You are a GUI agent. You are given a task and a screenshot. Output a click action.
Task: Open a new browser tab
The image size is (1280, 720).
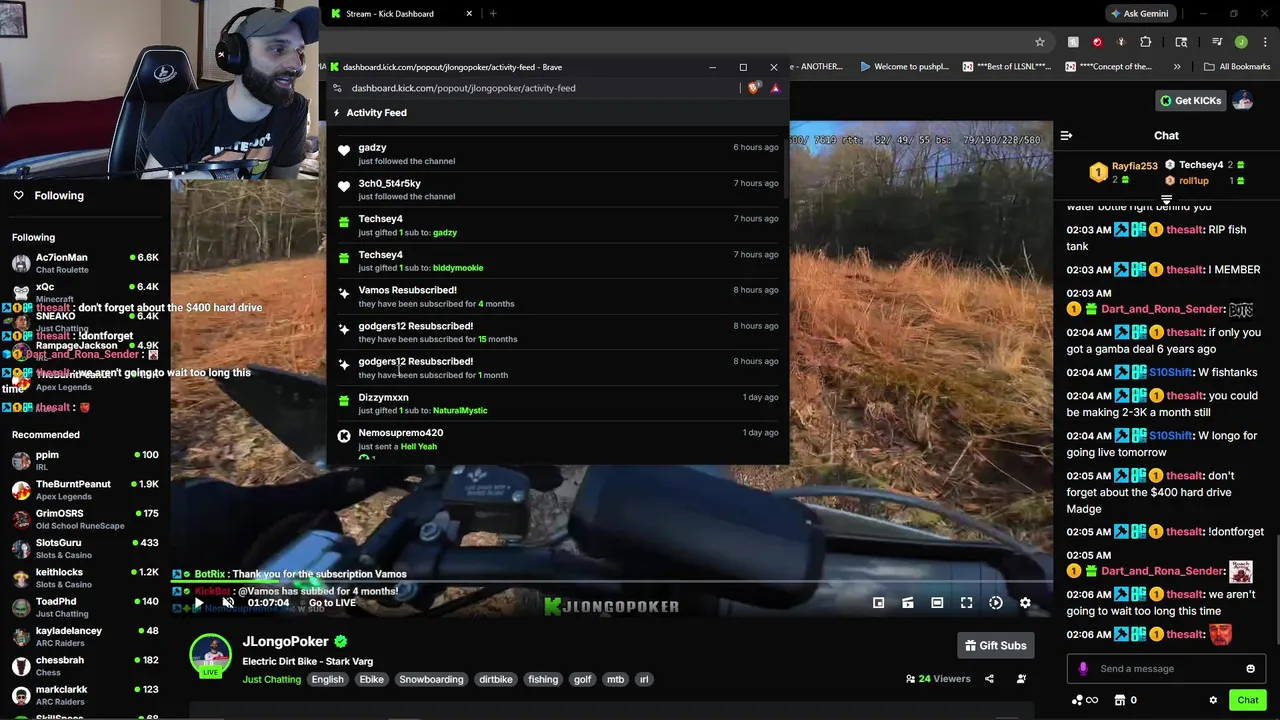click(493, 14)
